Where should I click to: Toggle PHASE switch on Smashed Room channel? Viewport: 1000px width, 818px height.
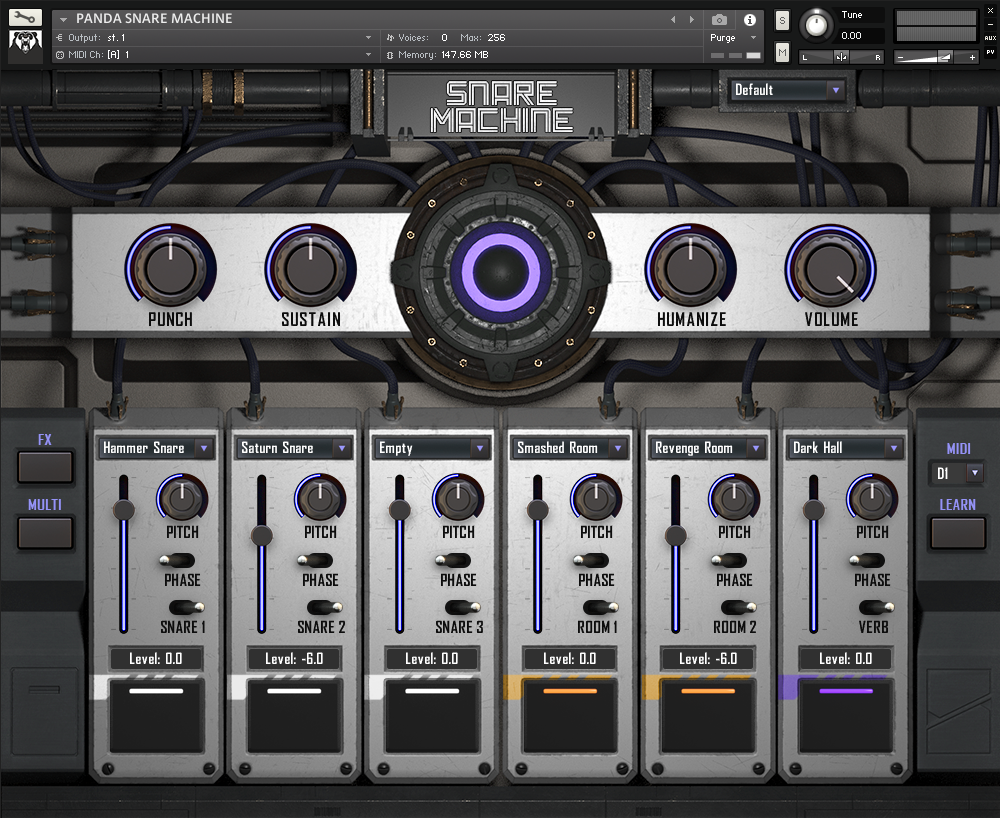pos(591,560)
